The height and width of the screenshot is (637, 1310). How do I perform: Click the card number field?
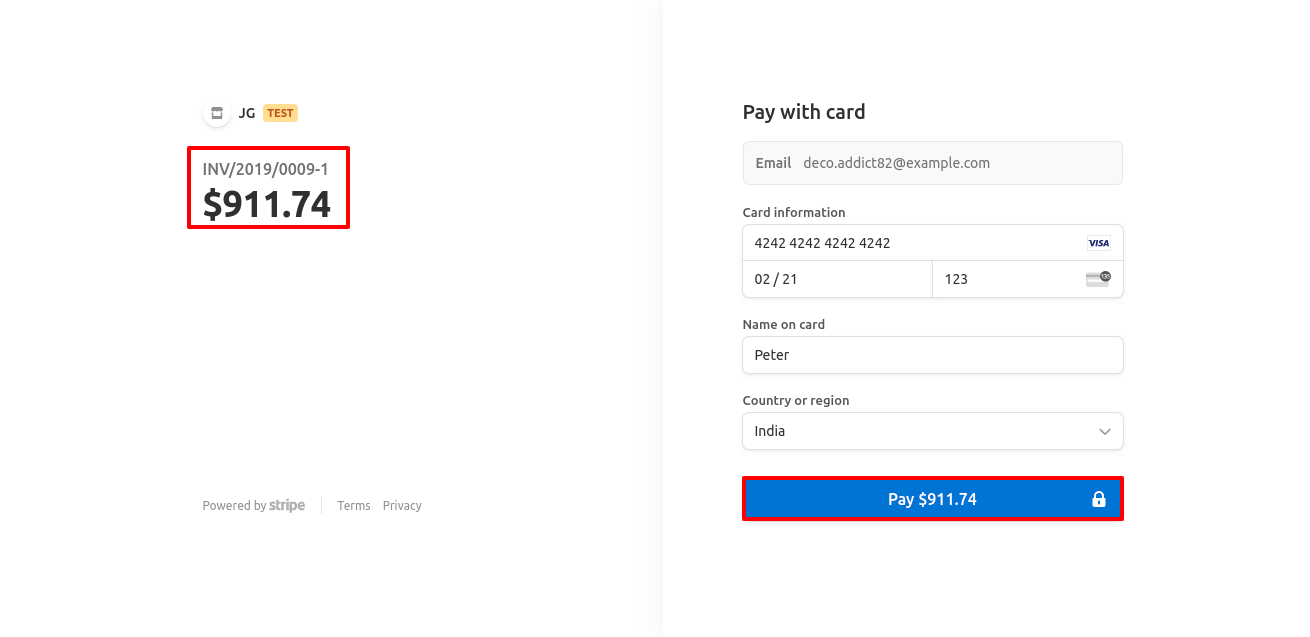coord(910,243)
